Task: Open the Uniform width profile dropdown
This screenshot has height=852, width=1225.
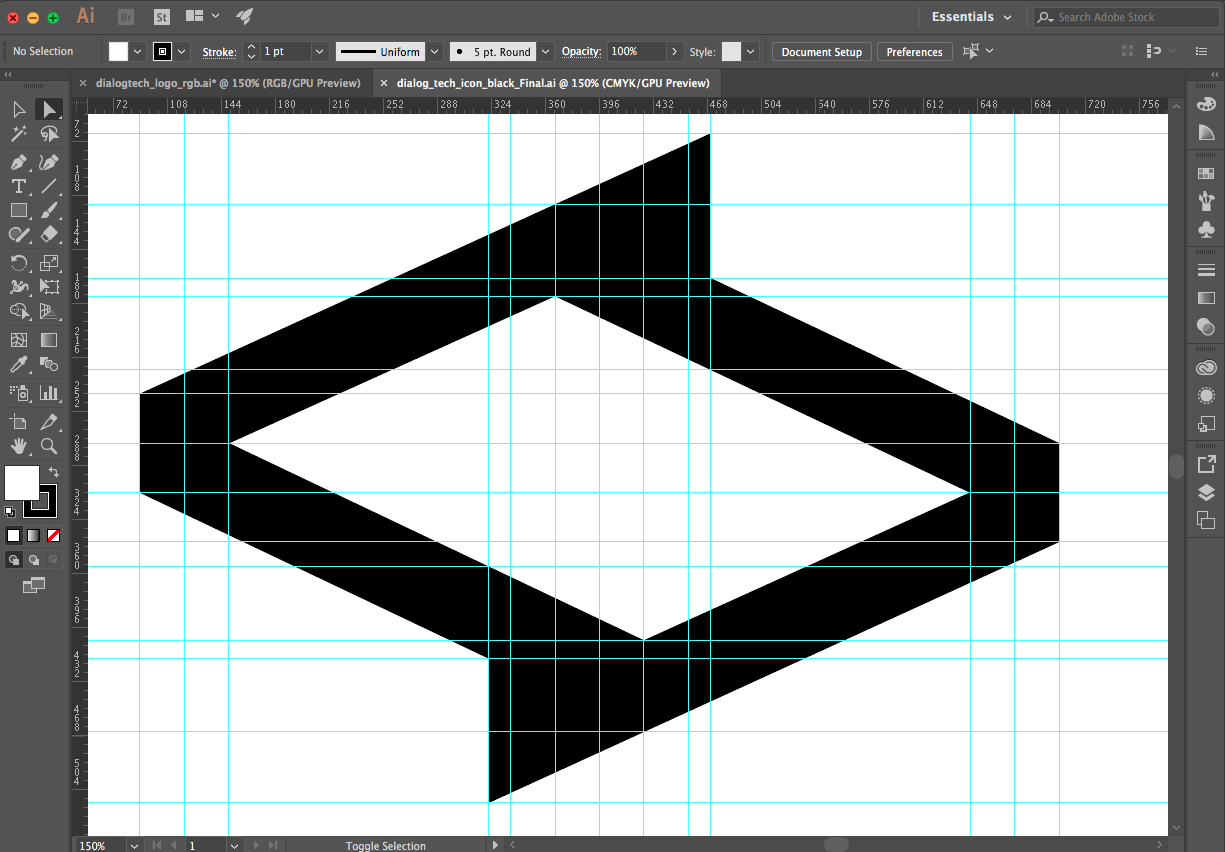Action: pos(434,51)
